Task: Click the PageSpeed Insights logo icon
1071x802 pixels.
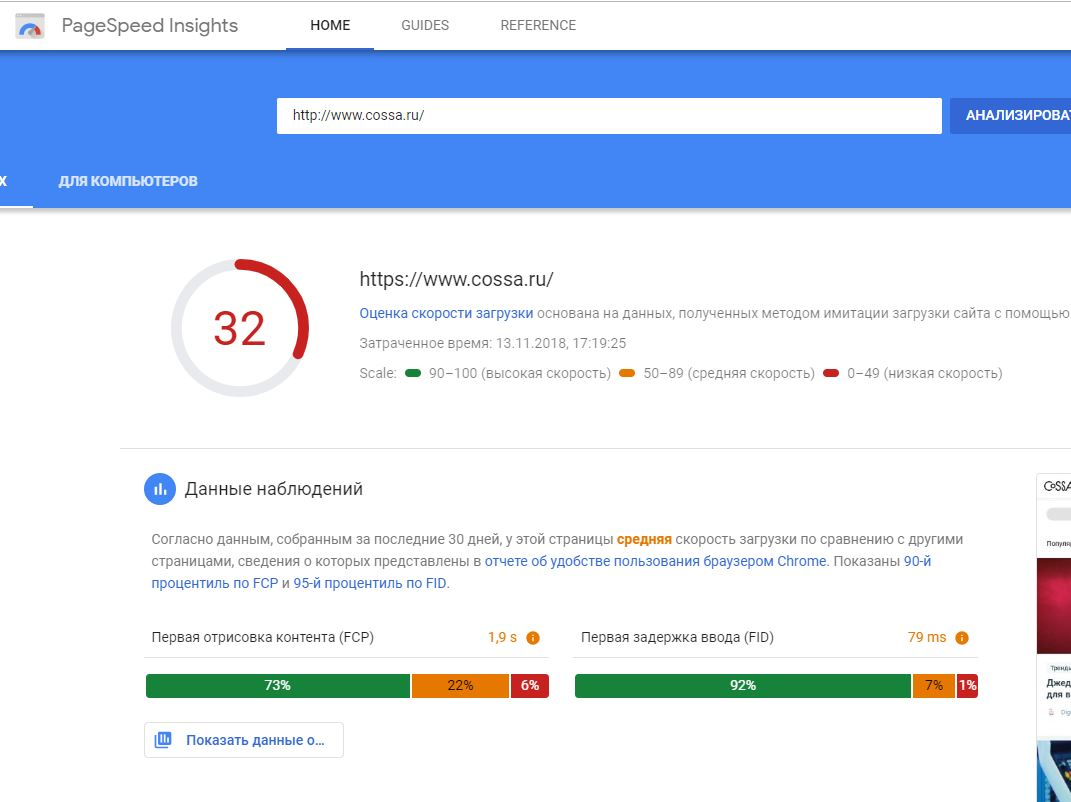Action: 30,26
